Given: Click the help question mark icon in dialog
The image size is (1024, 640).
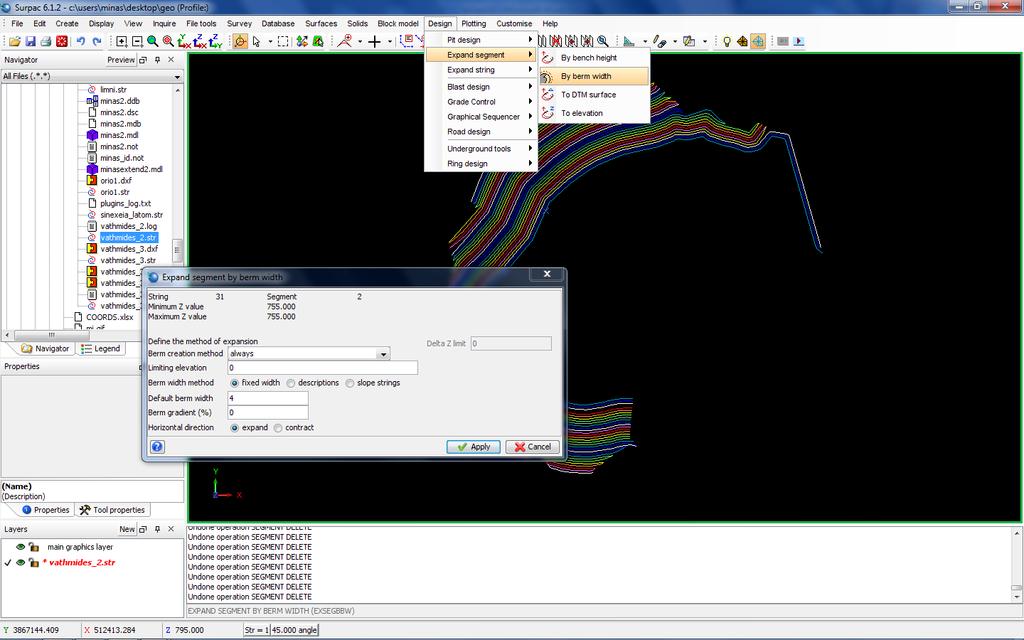Looking at the screenshot, I should [157, 447].
